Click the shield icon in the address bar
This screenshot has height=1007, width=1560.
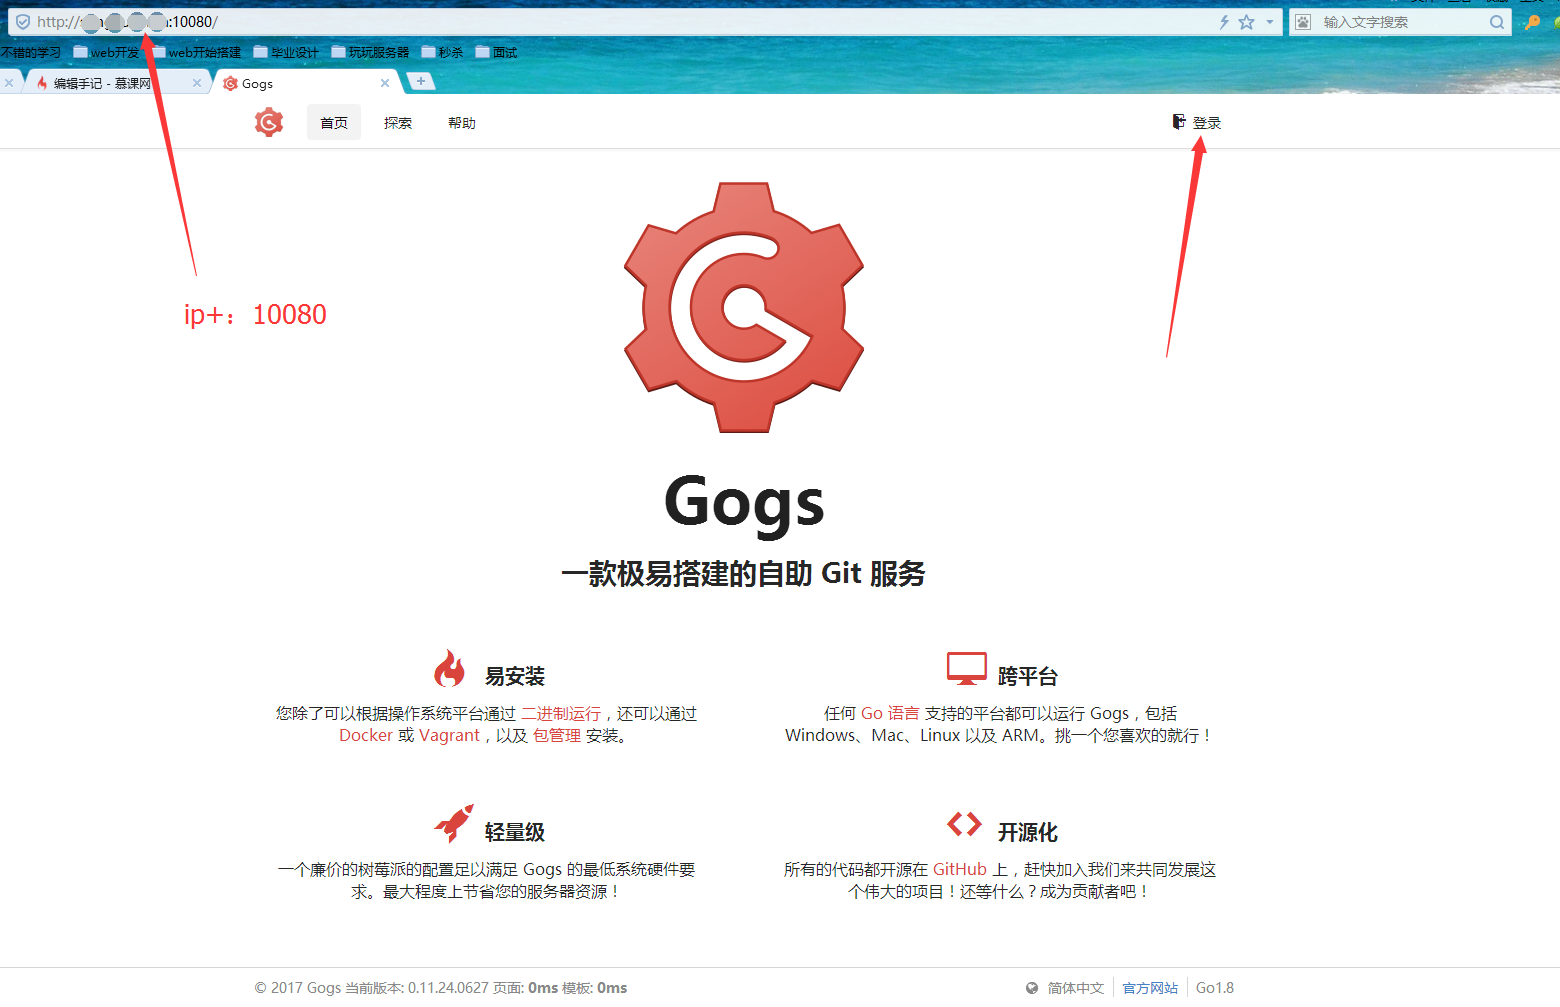22,21
